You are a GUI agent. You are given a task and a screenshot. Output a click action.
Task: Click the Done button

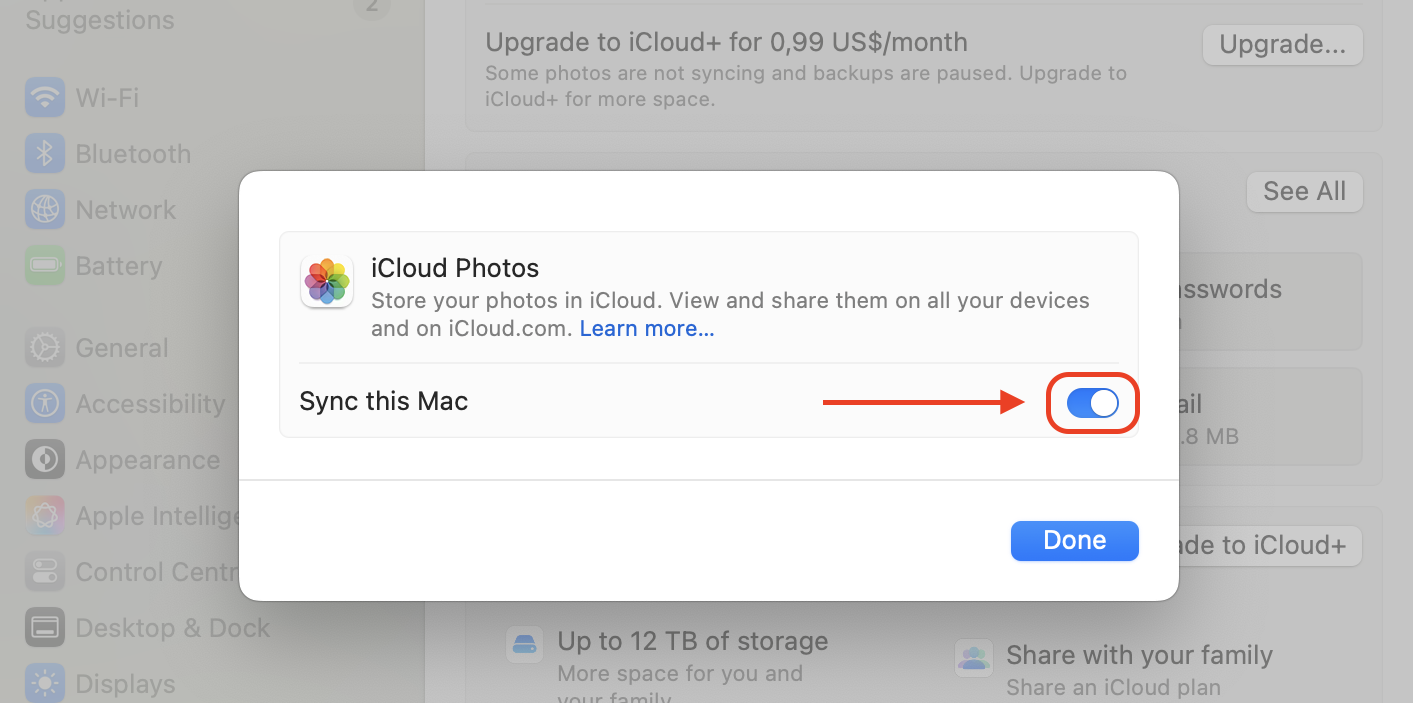click(1074, 540)
